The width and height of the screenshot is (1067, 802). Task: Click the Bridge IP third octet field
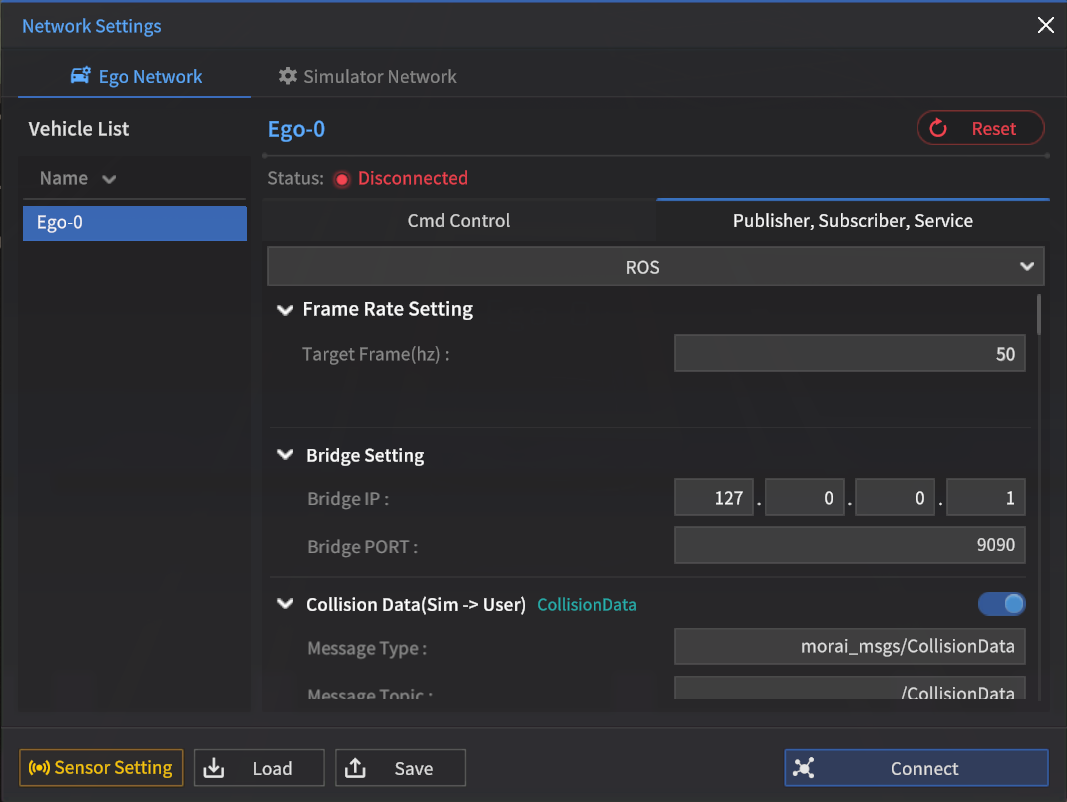[895, 497]
